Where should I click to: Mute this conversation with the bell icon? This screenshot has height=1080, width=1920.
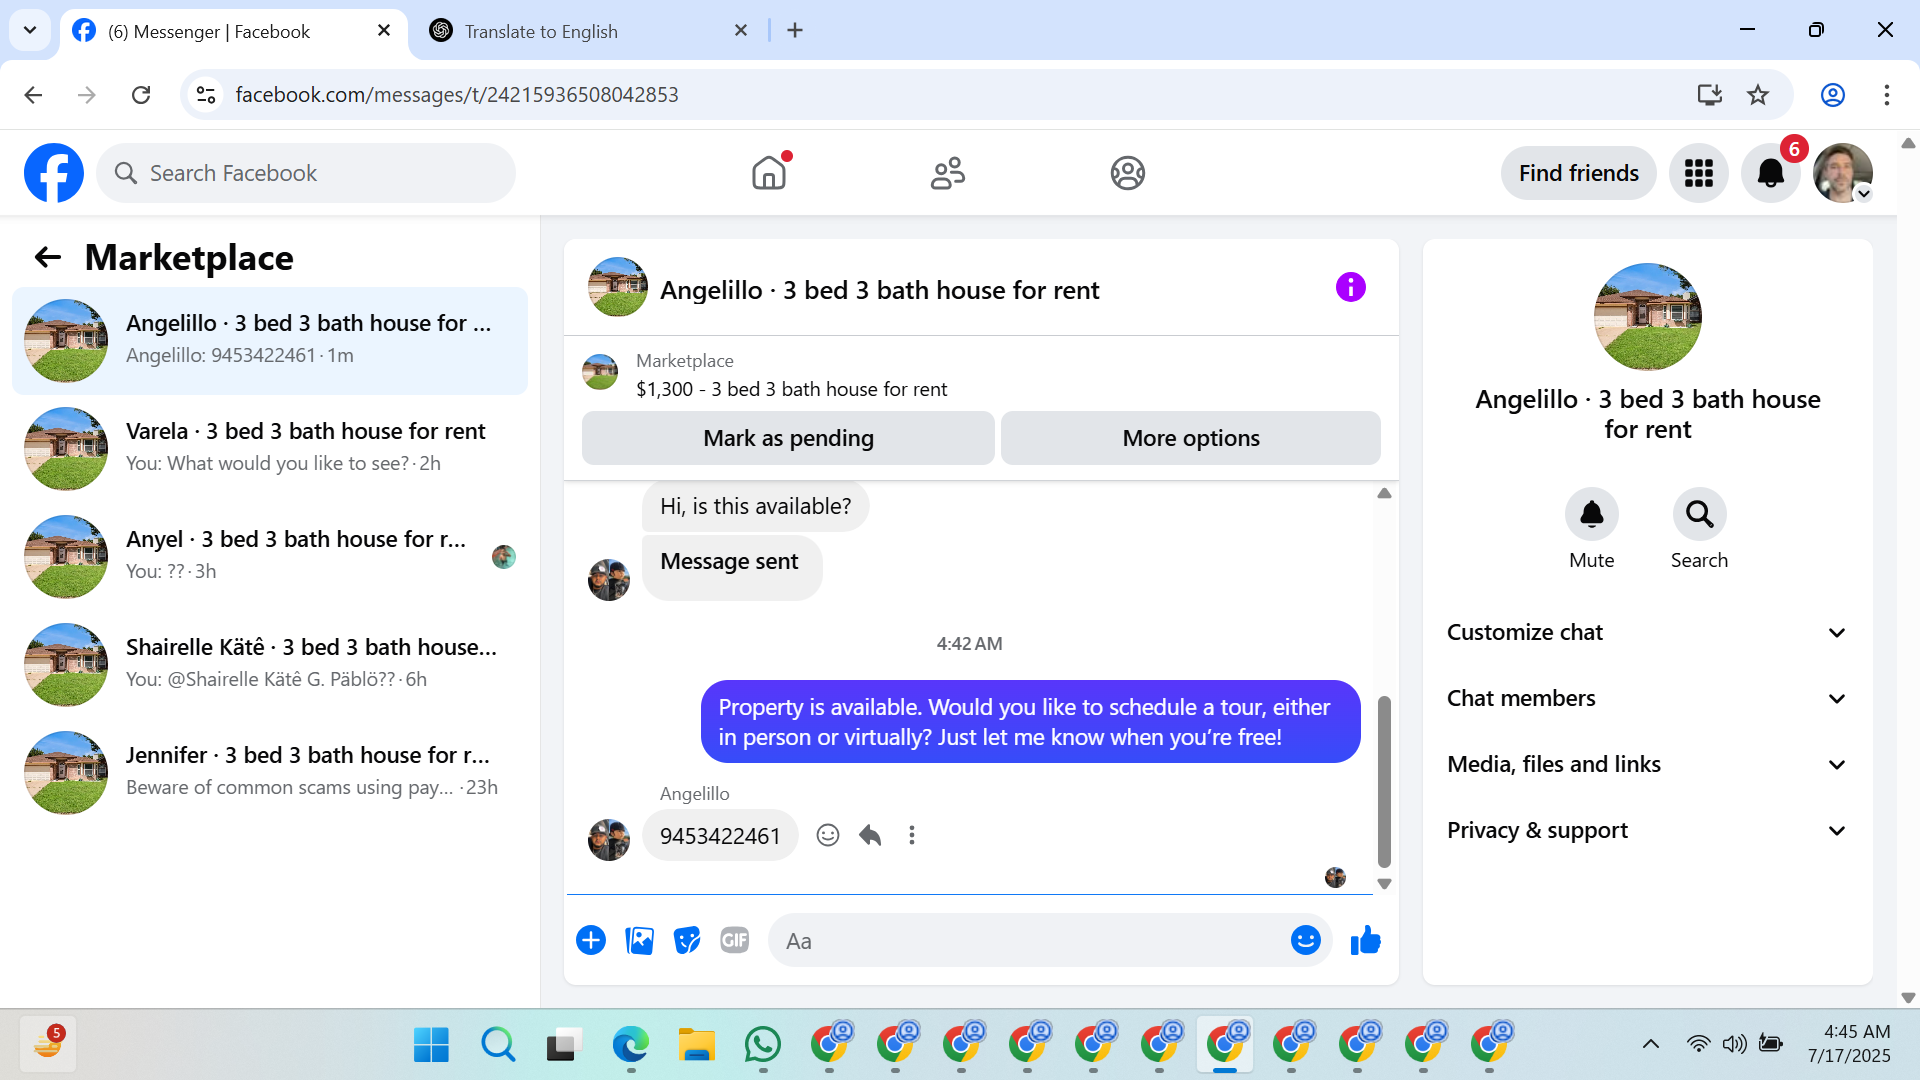tap(1591, 514)
